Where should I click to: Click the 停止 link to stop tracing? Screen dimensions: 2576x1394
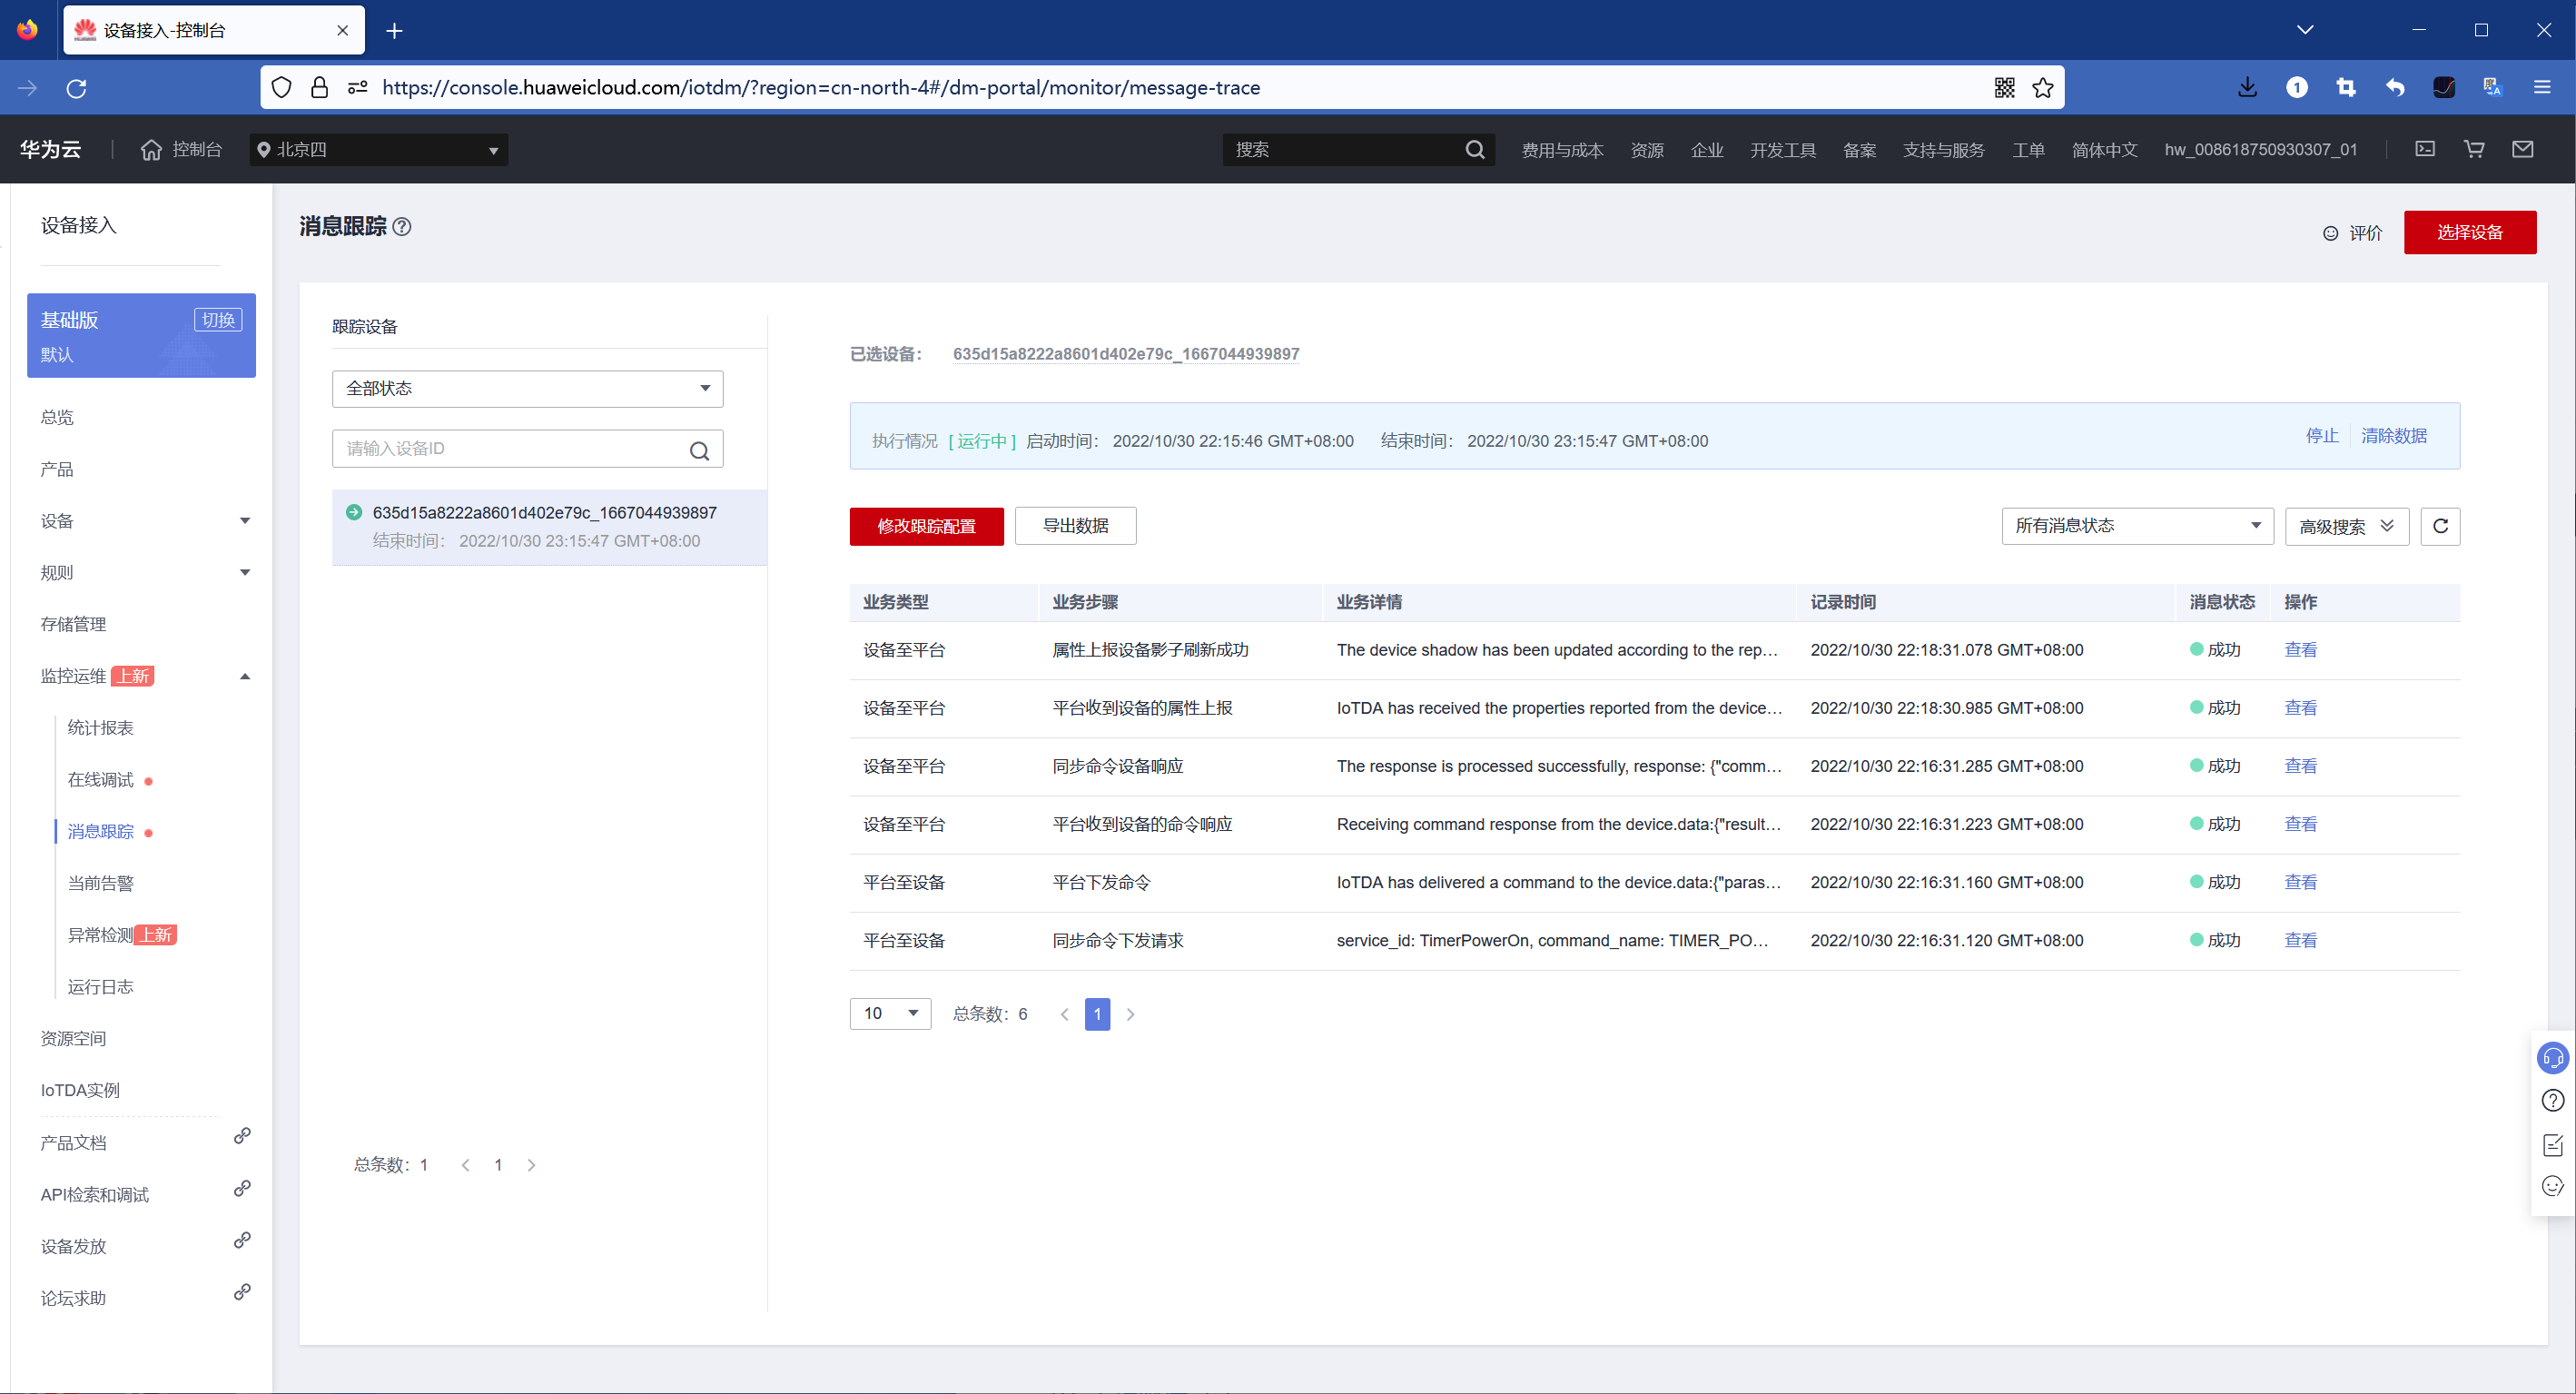(x=2321, y=436)
